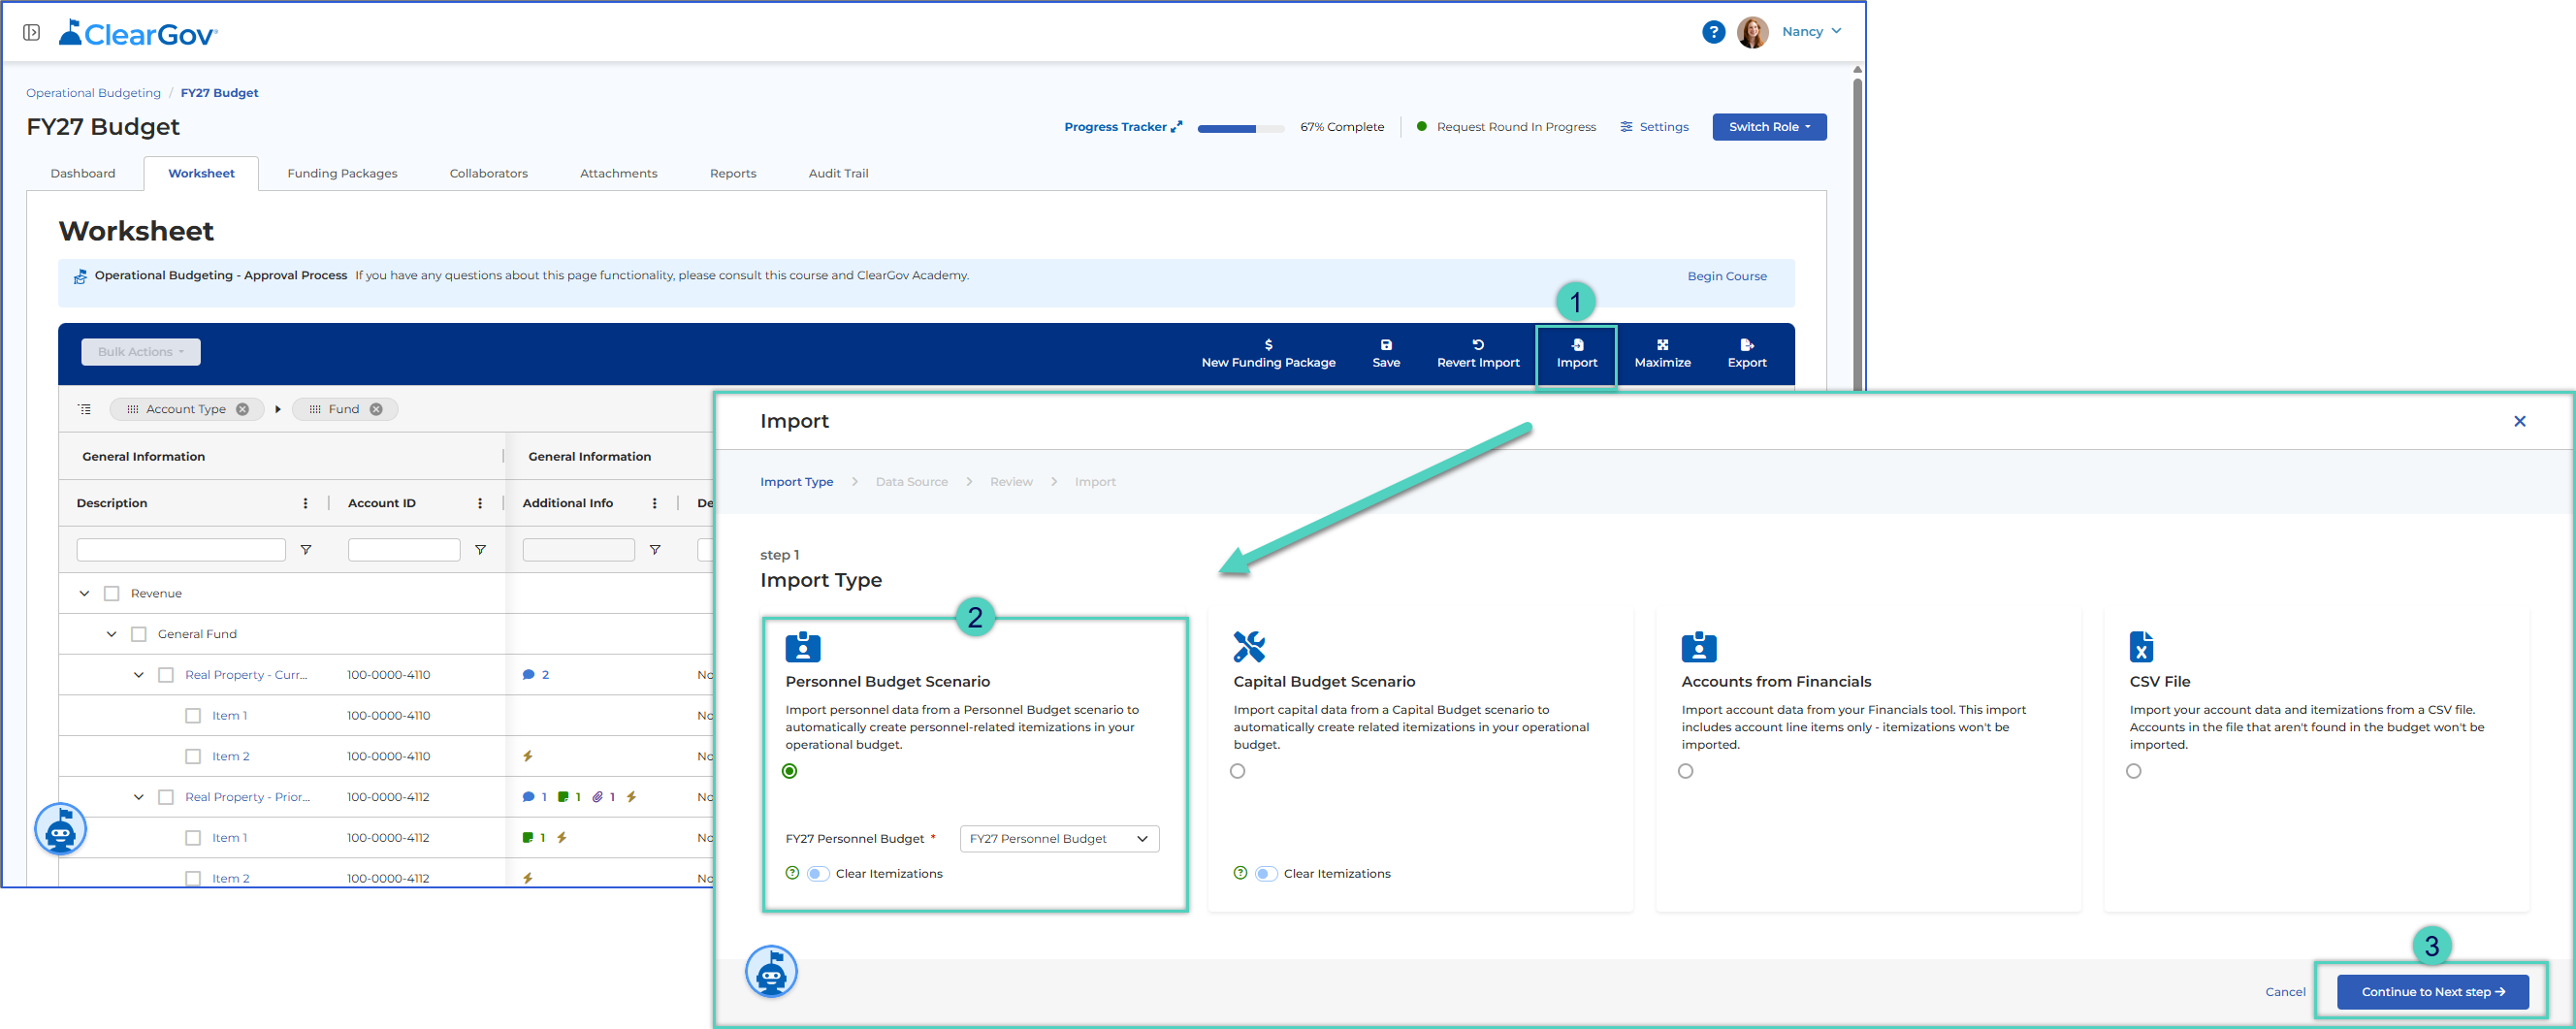This screenshot has height=1029, width=2576.
Task: Open the chatbot assistant in the Import dialog
Action: tap(771, 971)
